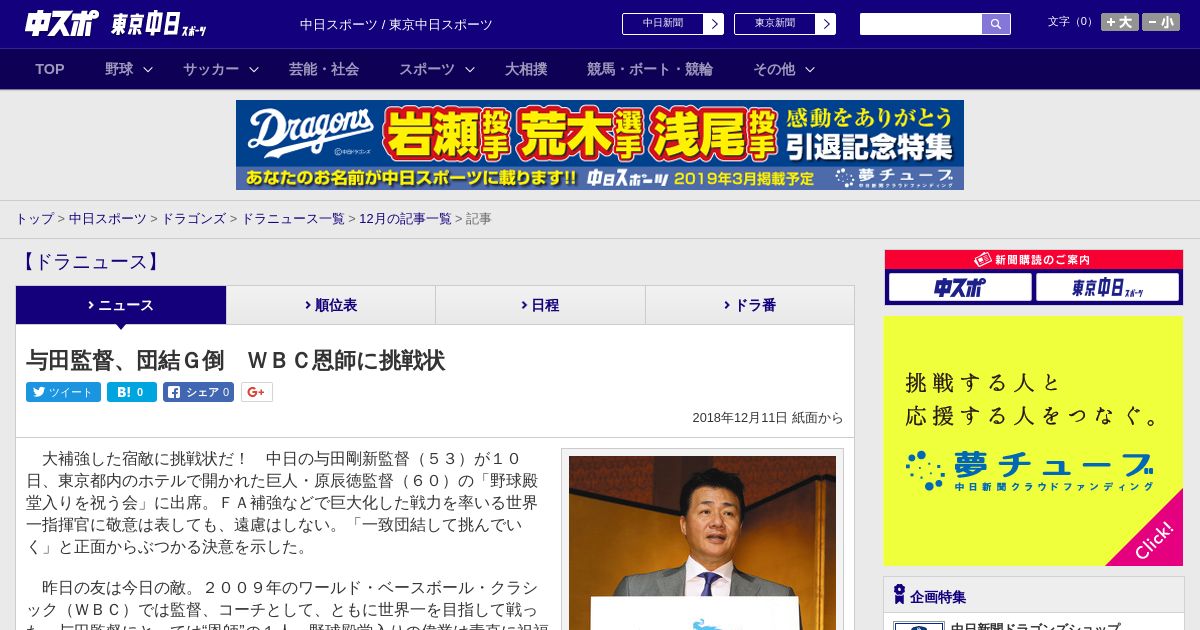Click 中スポ subscription button in sidebar
The width and height of the screenshot is (1200, 630).
coord(960,288)
